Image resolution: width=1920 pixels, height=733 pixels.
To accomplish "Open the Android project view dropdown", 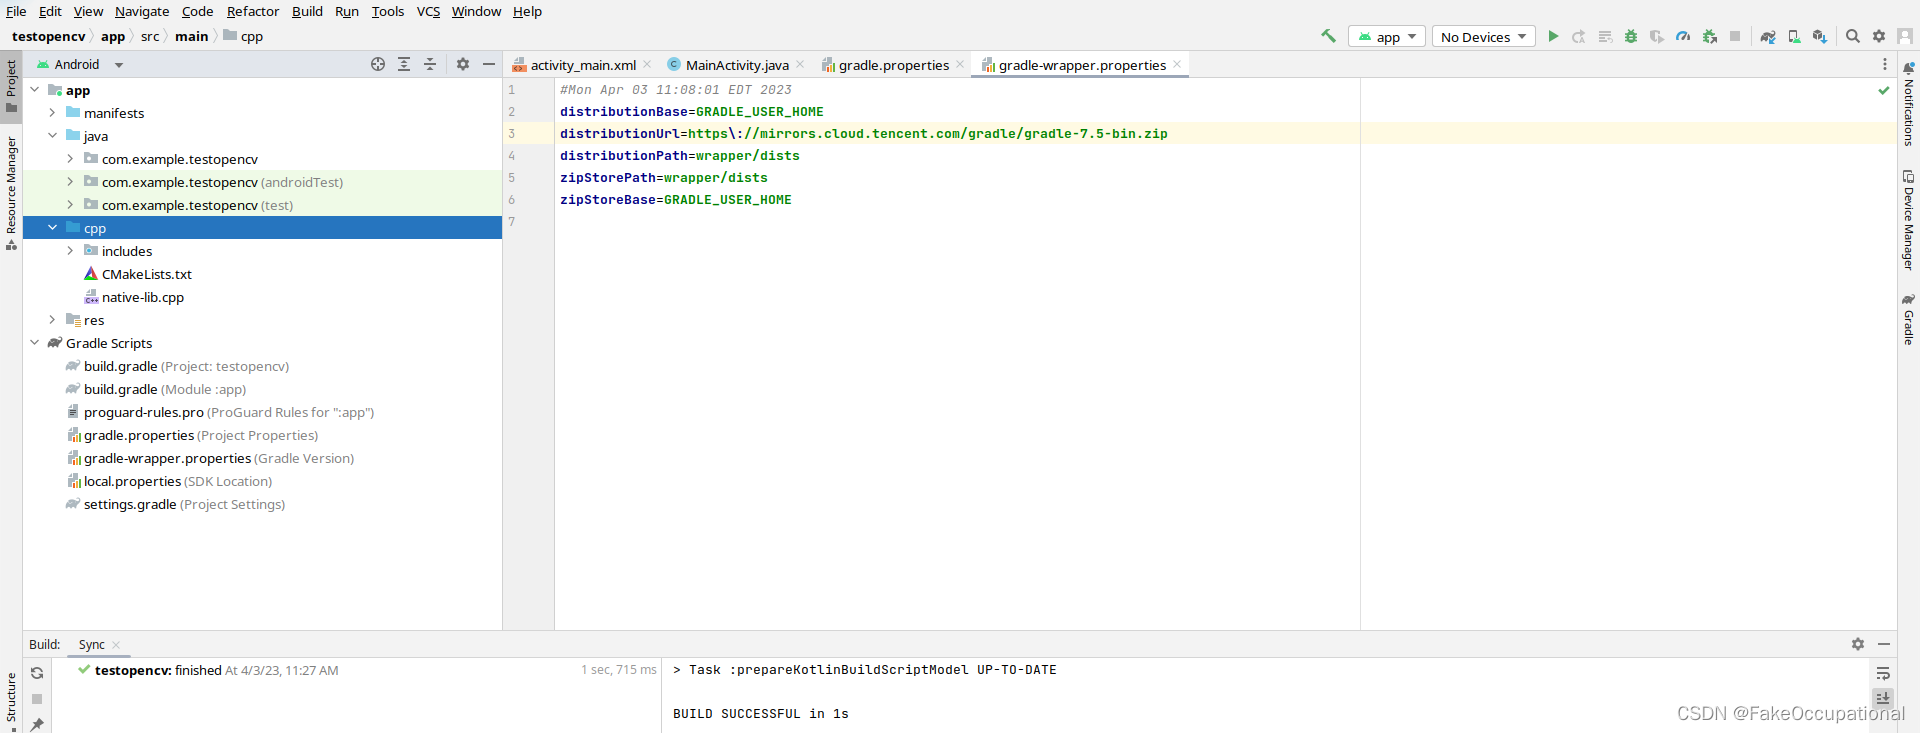I will tap(80, 64).
